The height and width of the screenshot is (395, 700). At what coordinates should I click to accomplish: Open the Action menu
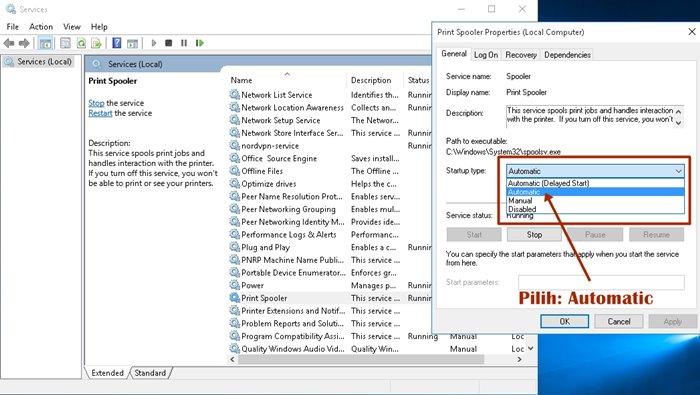click(x=41, y=27)
